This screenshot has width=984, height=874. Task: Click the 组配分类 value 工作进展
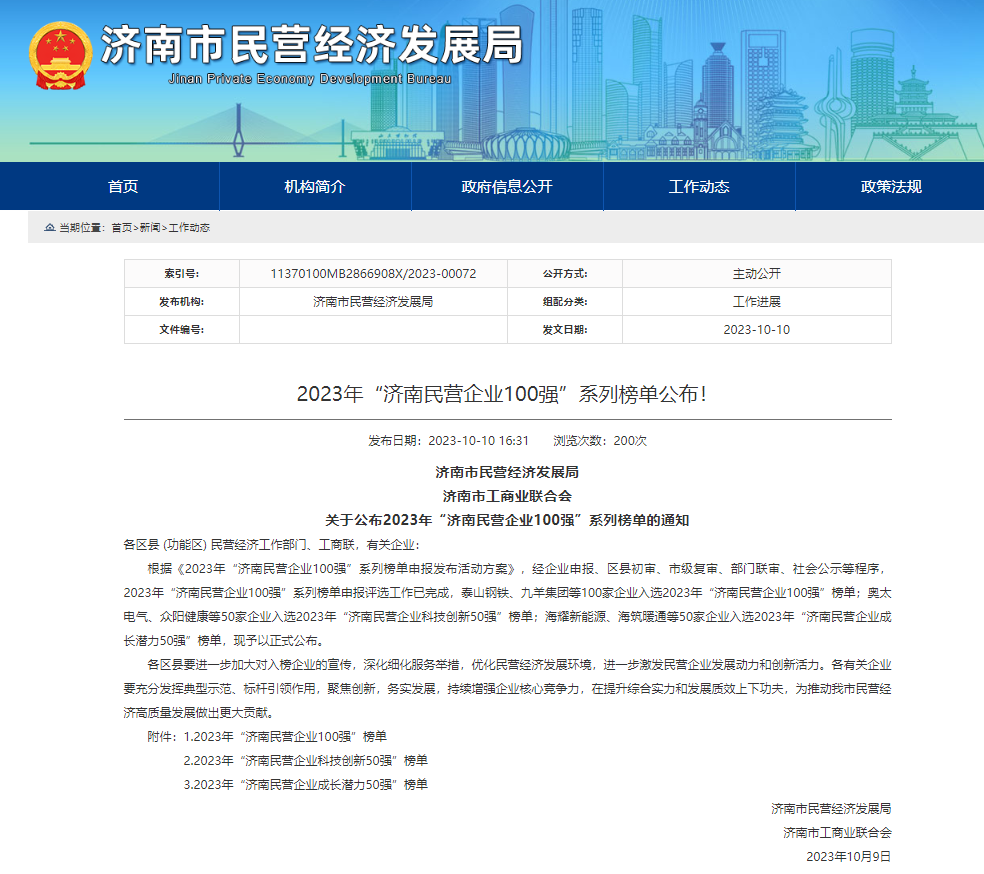point(756,302)
